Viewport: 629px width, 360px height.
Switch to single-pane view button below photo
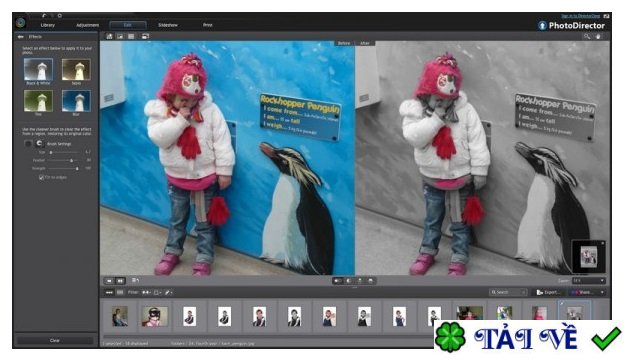(x=109, y=281)
